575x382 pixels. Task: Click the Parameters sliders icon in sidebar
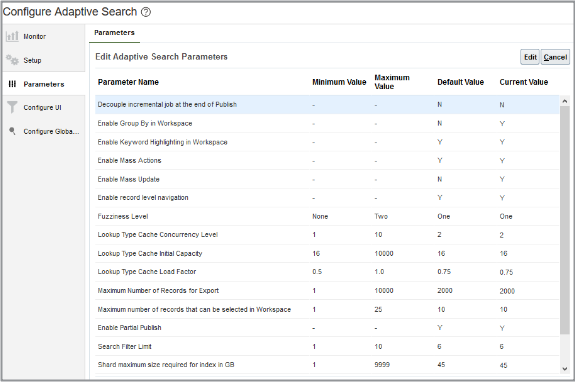12,84
